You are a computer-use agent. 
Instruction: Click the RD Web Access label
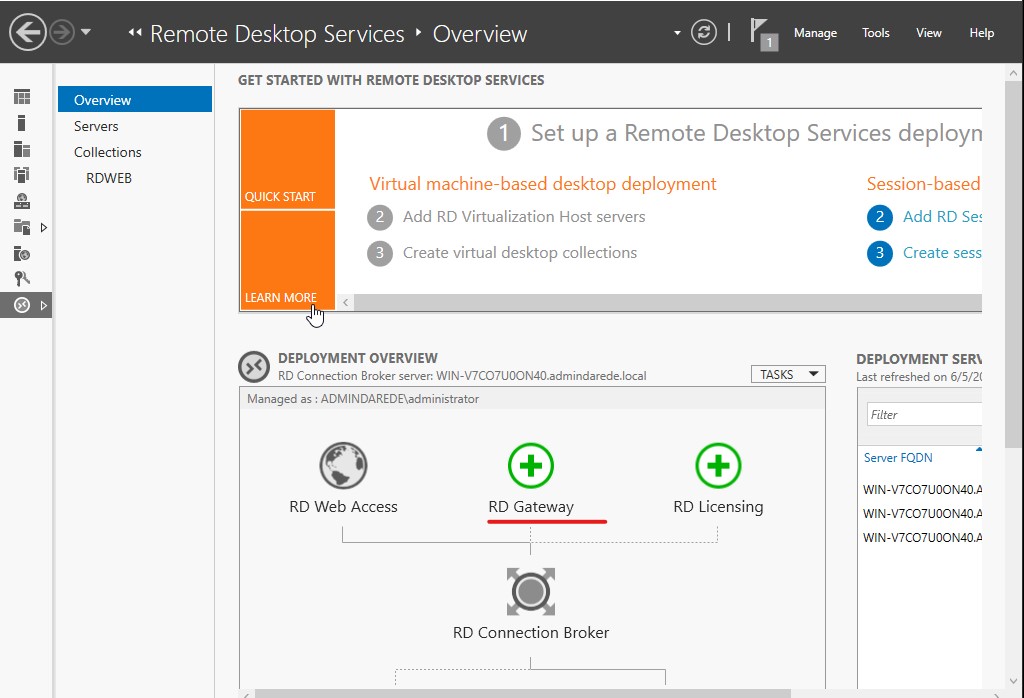[x=344, y=507]
